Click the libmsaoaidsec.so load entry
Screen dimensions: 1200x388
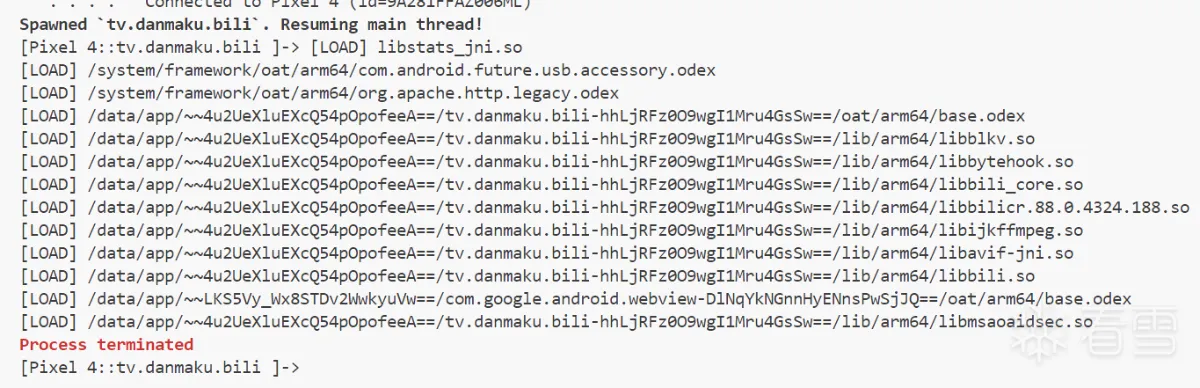[556, 322]
